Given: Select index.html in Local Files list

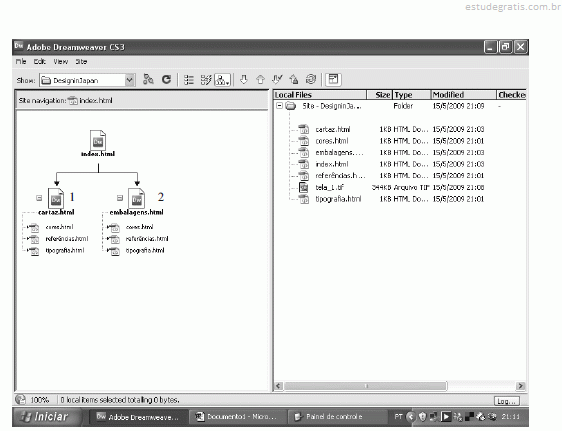Looking at the screenshot, I should coord(332,164).
